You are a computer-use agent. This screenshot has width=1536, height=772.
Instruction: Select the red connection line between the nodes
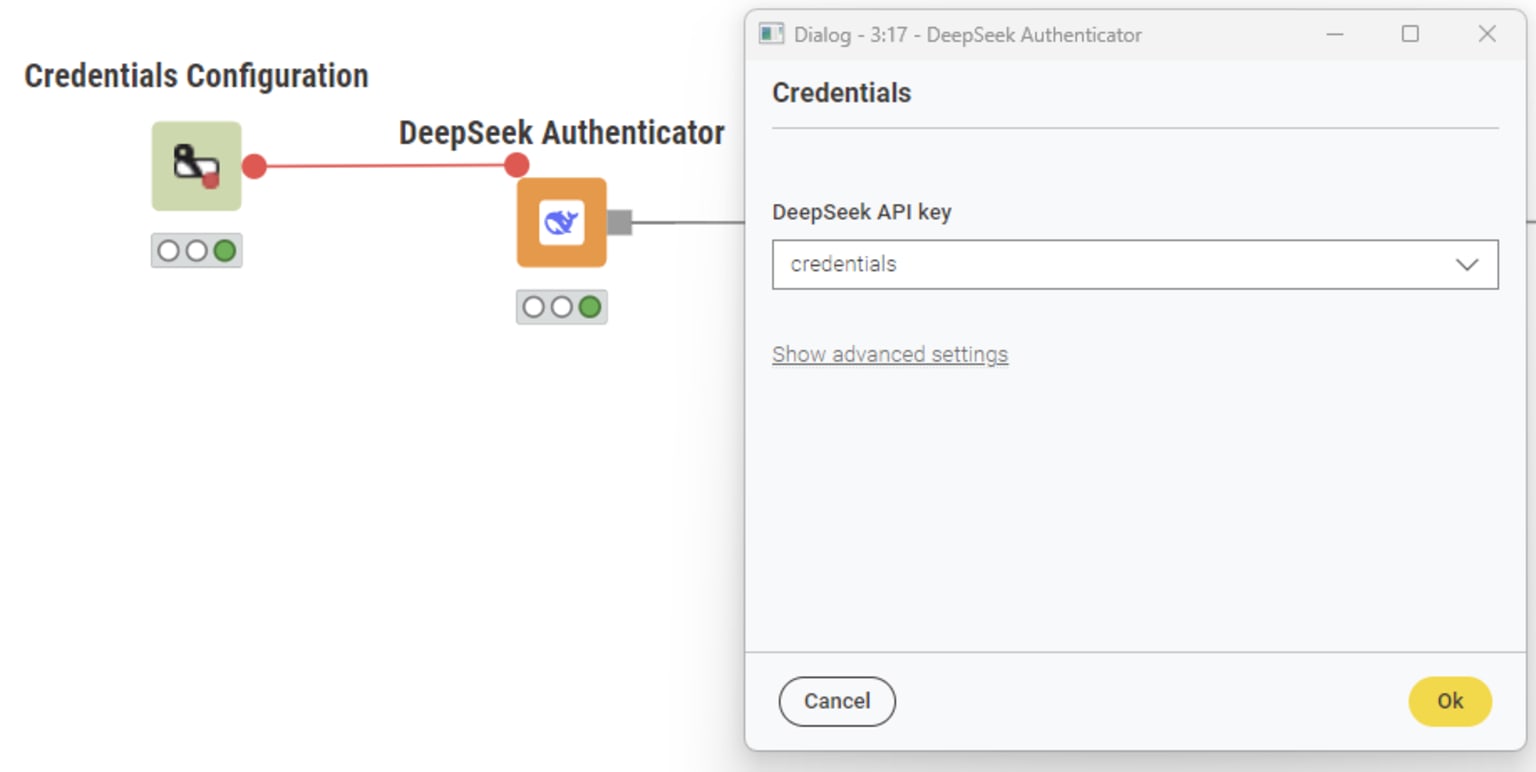(385, 166)
